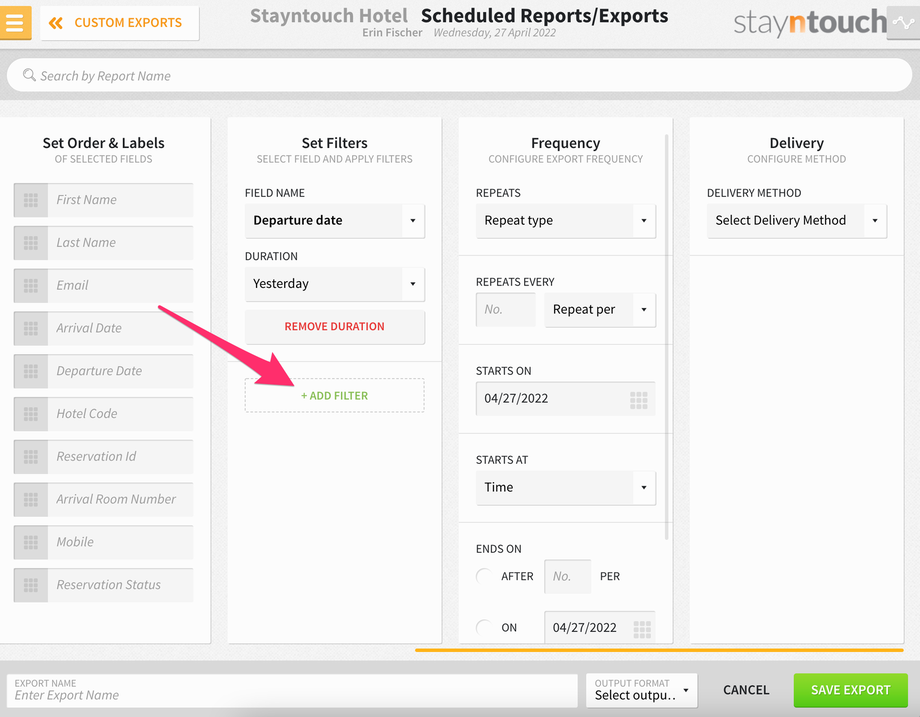
Task: Click the Repeats Every number field
Action: (506, 310)
